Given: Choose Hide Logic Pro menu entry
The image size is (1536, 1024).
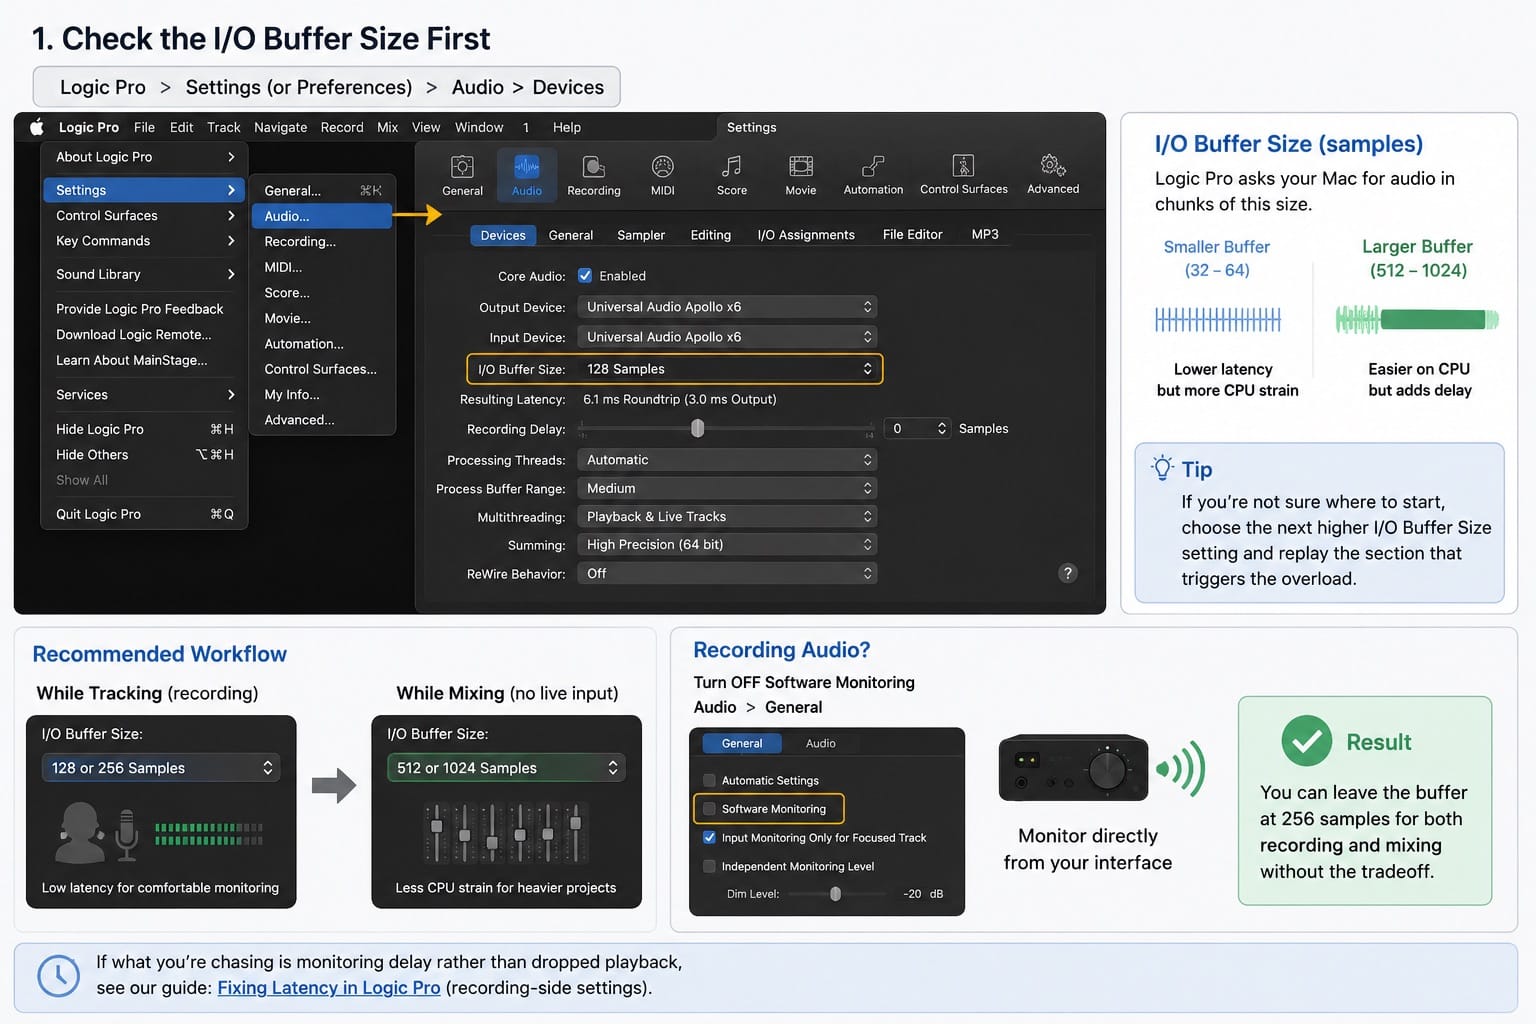Looking at the screenshot, I should click(145, 429).
